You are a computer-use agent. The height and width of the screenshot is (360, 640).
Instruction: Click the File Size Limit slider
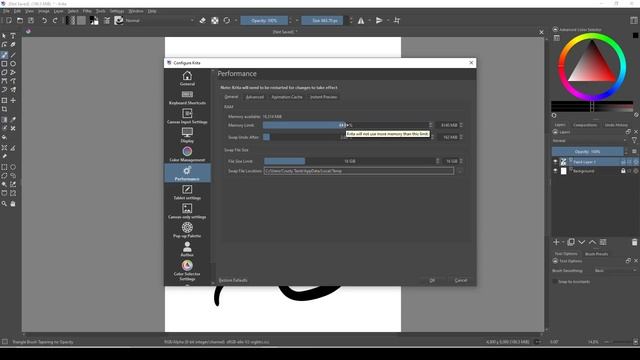tap(351, 161)
